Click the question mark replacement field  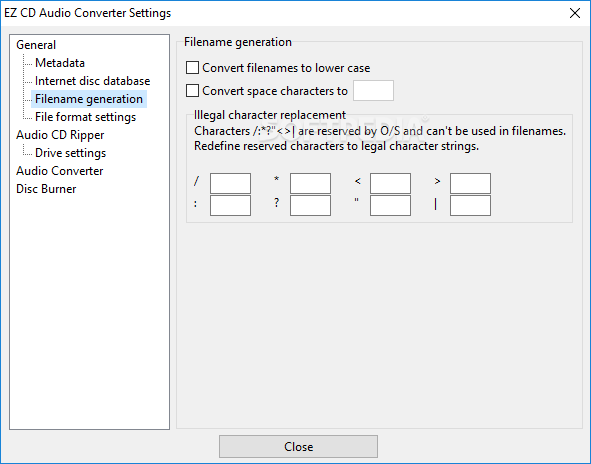click(310, 205)
